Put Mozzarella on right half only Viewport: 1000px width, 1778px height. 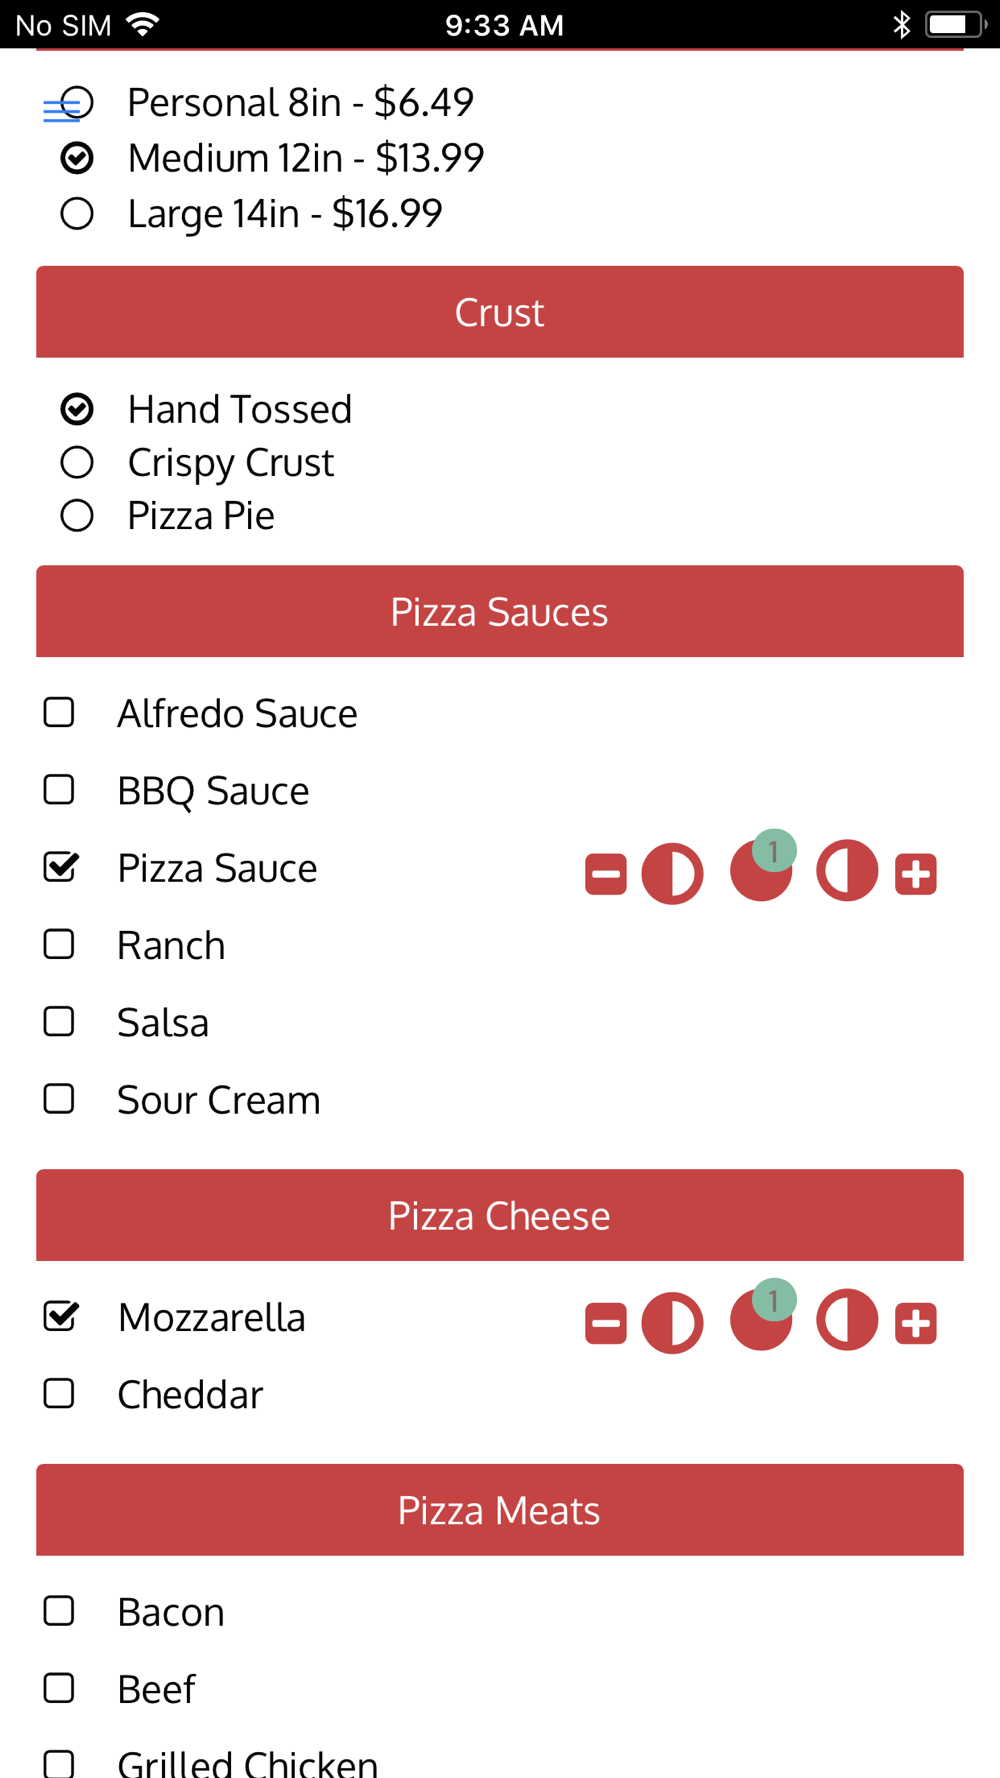(847, 1321)
